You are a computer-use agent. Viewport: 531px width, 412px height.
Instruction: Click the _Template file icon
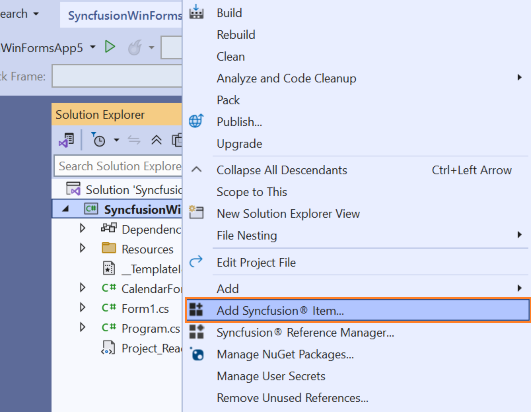[109, 268]
